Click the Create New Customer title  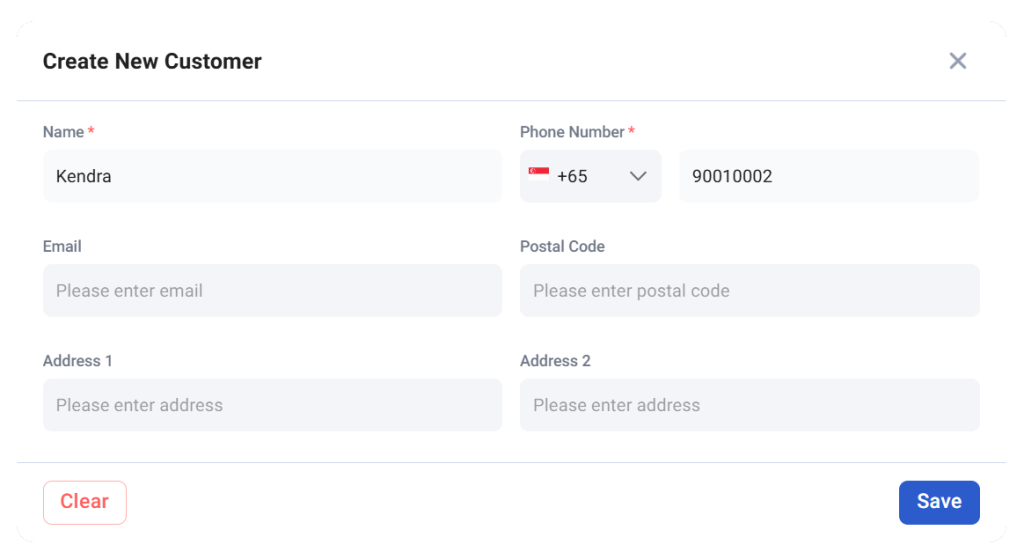pos(152,61)
